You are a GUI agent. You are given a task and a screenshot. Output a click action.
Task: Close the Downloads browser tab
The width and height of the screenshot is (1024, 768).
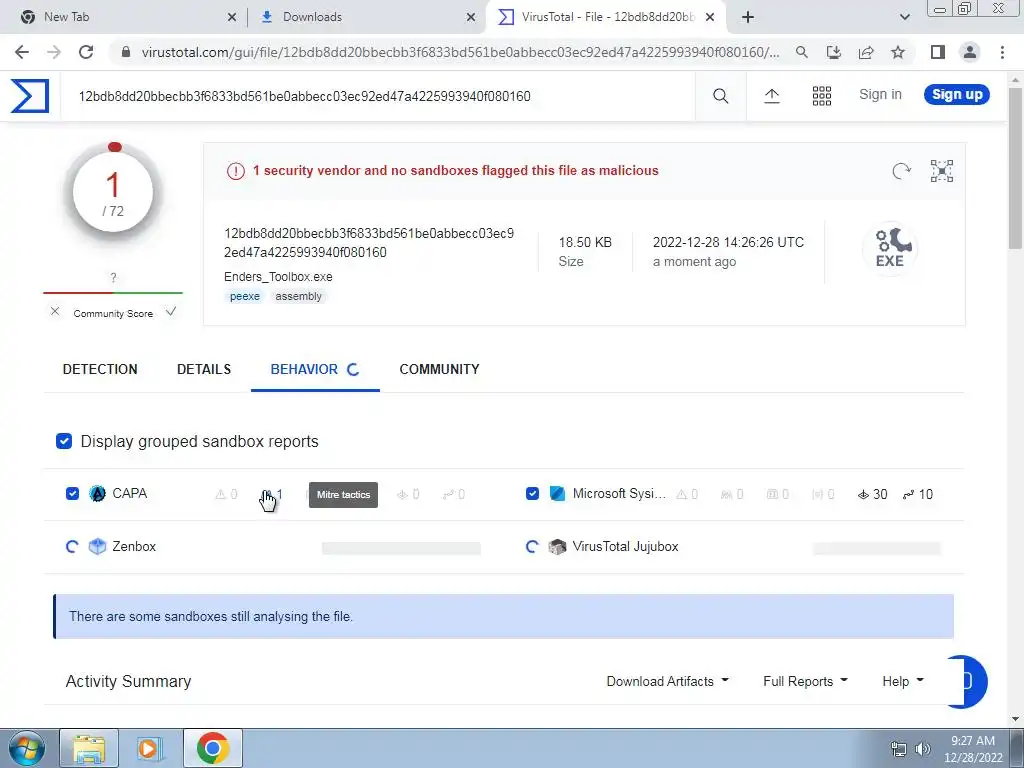(471, 17)
